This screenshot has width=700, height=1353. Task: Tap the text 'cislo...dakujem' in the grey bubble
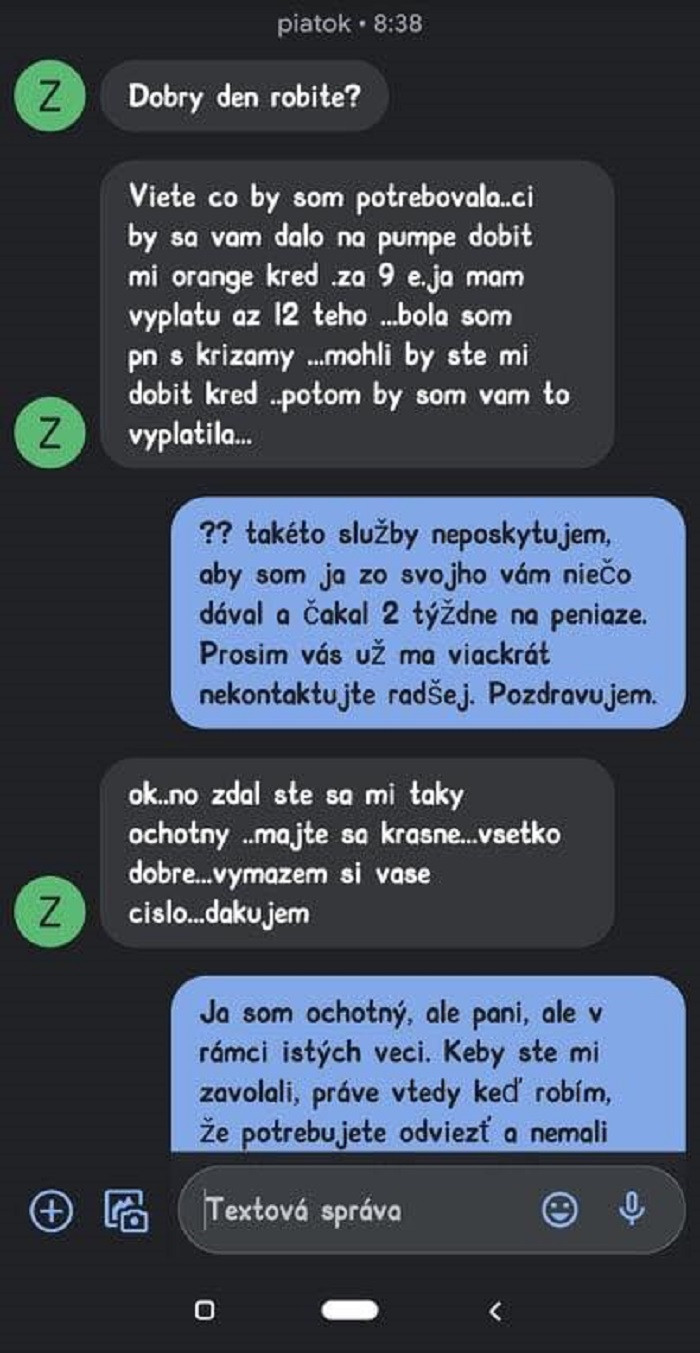220,914
